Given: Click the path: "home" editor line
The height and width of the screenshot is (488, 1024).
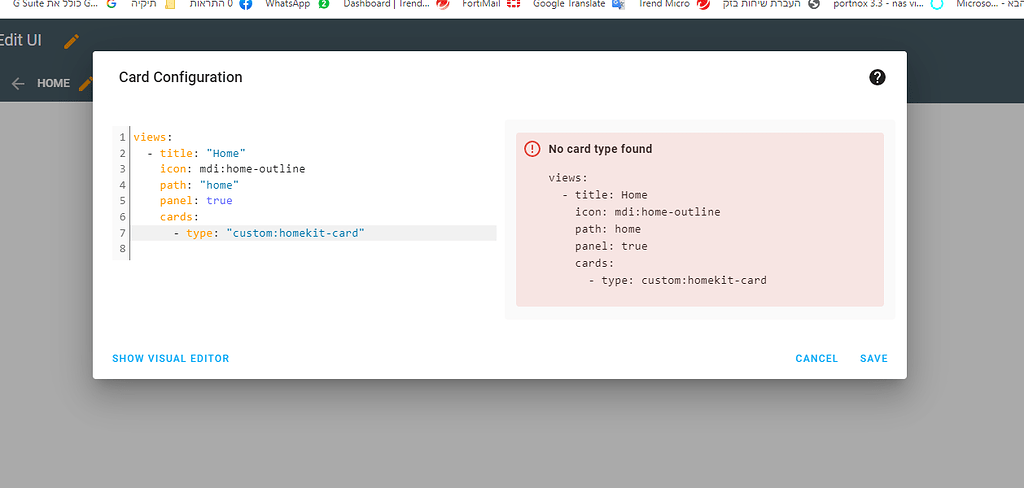Looking at the screenshot, I should (x=313, y=185).
